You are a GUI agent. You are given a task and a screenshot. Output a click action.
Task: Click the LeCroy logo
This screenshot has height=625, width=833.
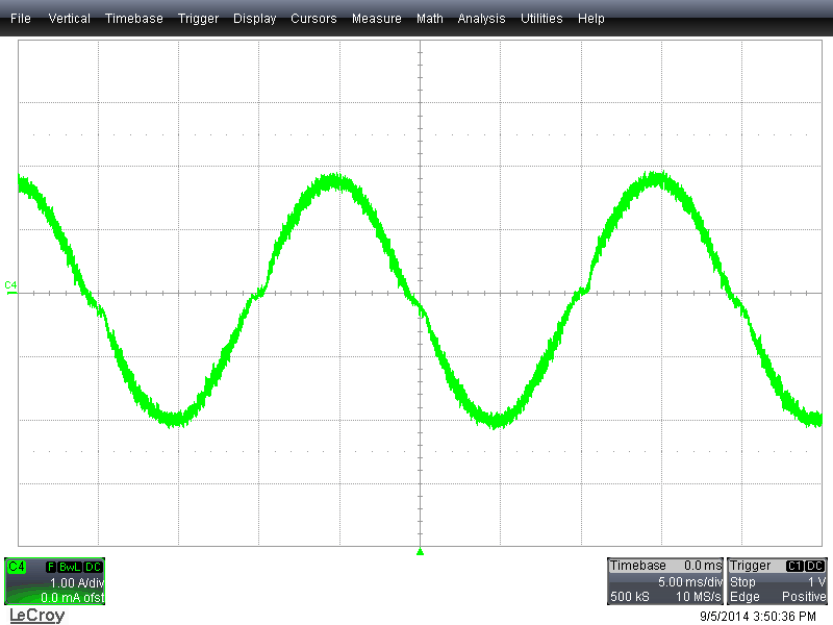click(36, 615)
